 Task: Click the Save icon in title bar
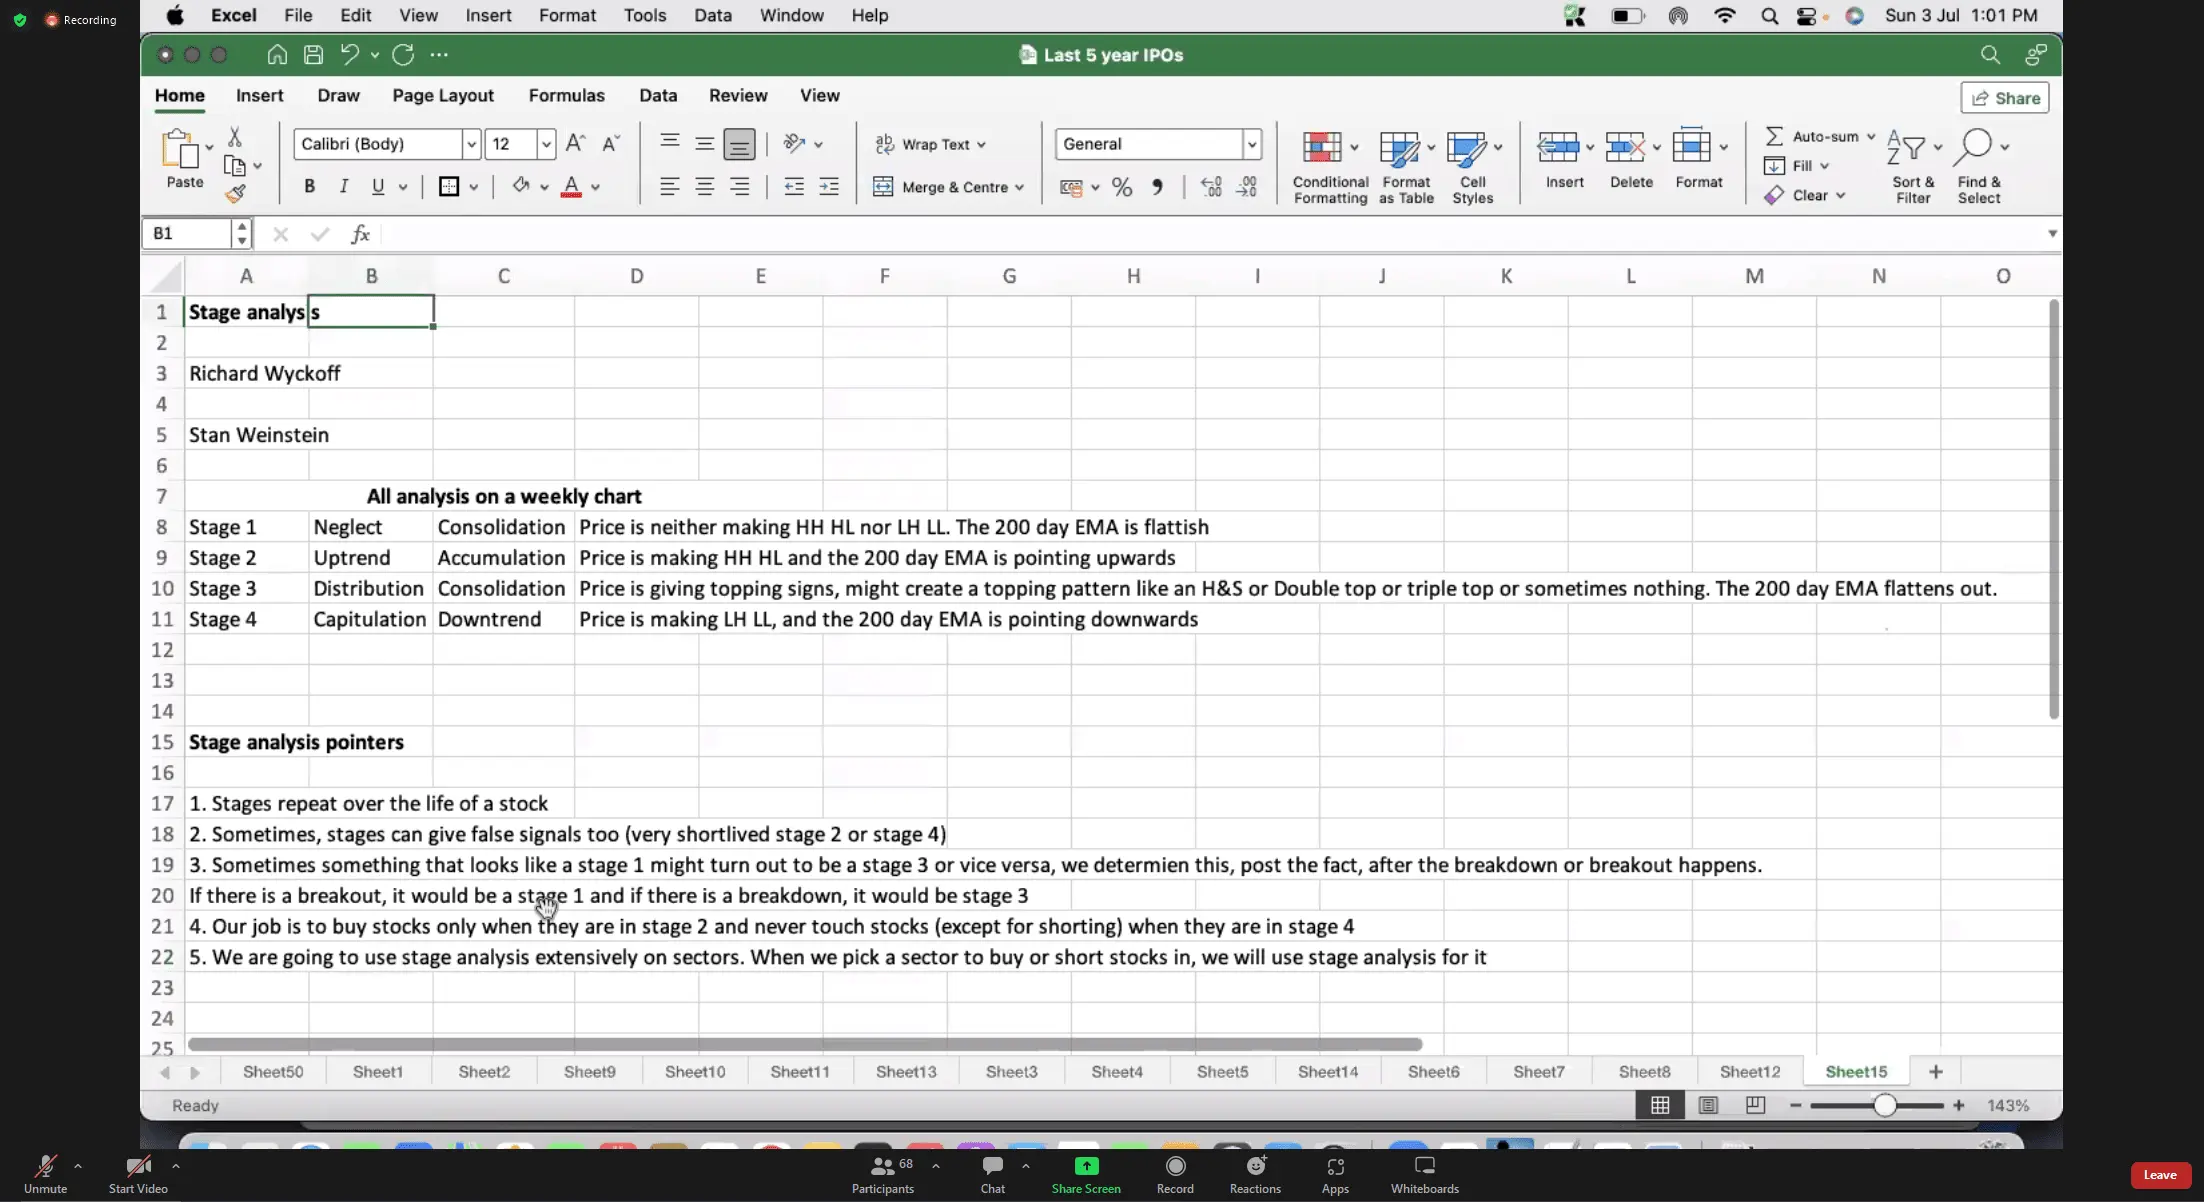coord(313,55)
